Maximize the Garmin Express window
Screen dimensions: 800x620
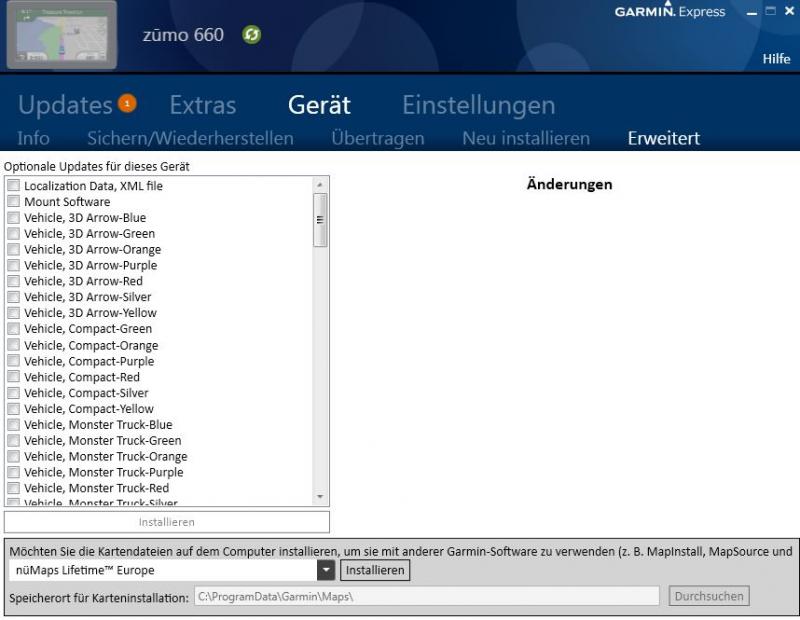coord(770,11)
